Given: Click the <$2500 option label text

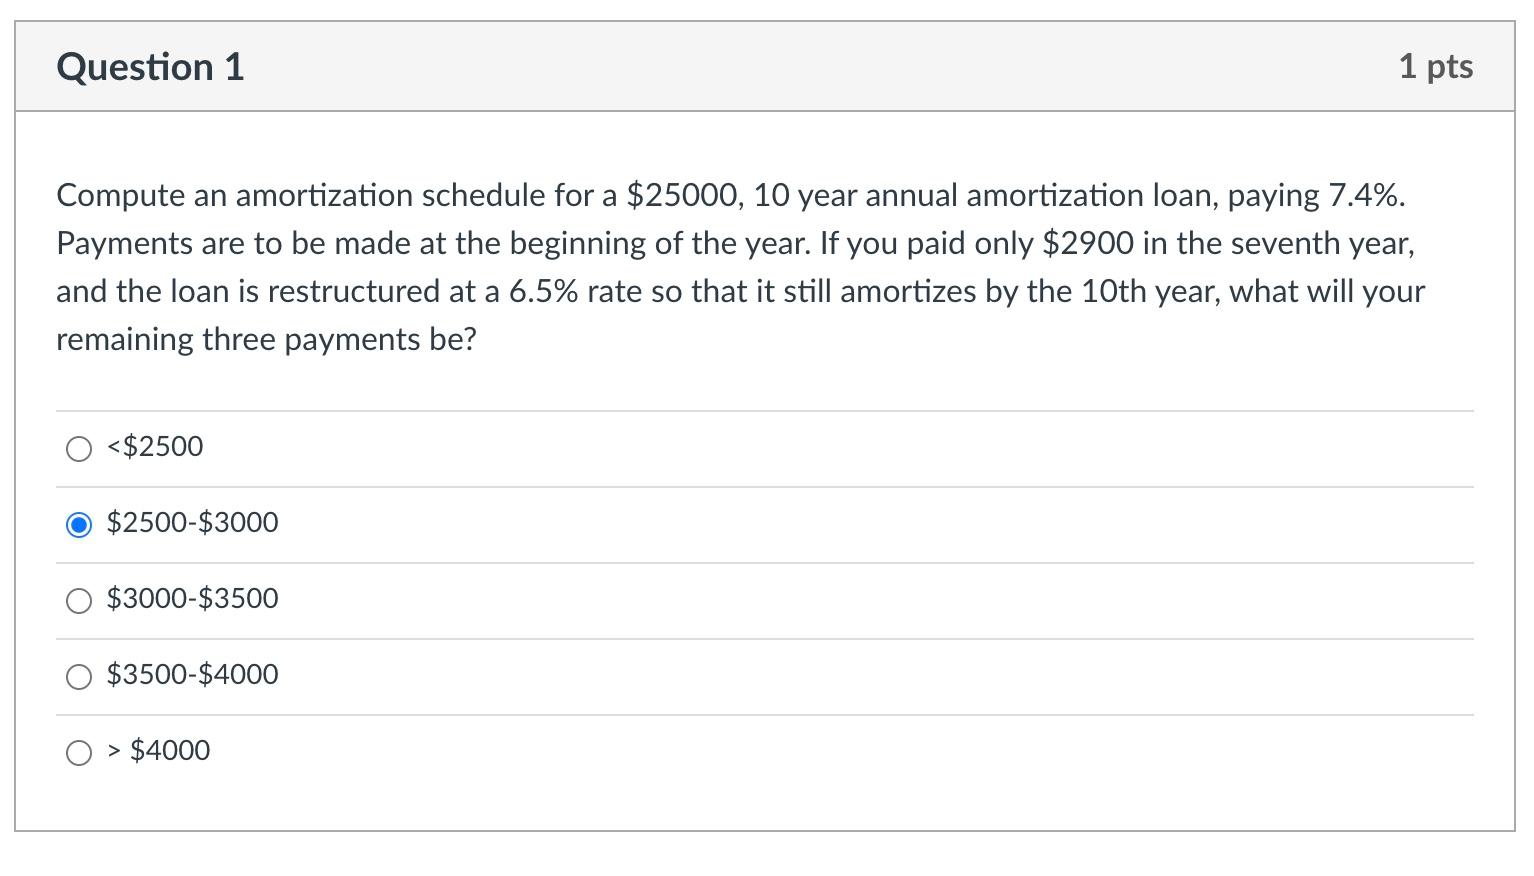Looking at the screenshot, I should [x=154, y=447].
